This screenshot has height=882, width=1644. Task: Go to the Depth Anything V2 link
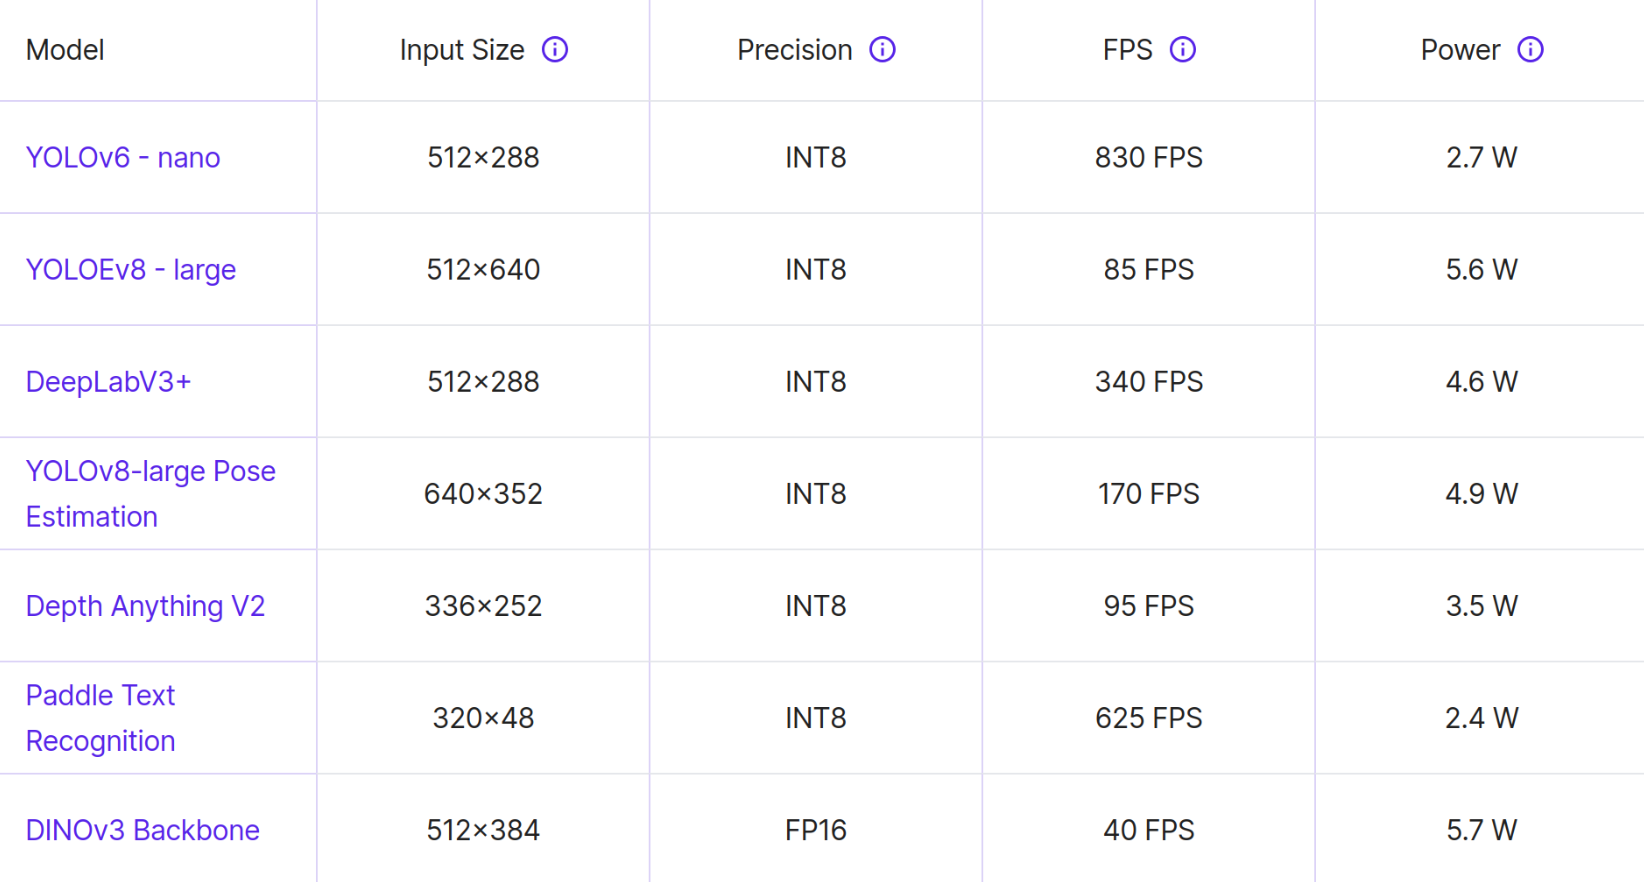tap(145, 606)
